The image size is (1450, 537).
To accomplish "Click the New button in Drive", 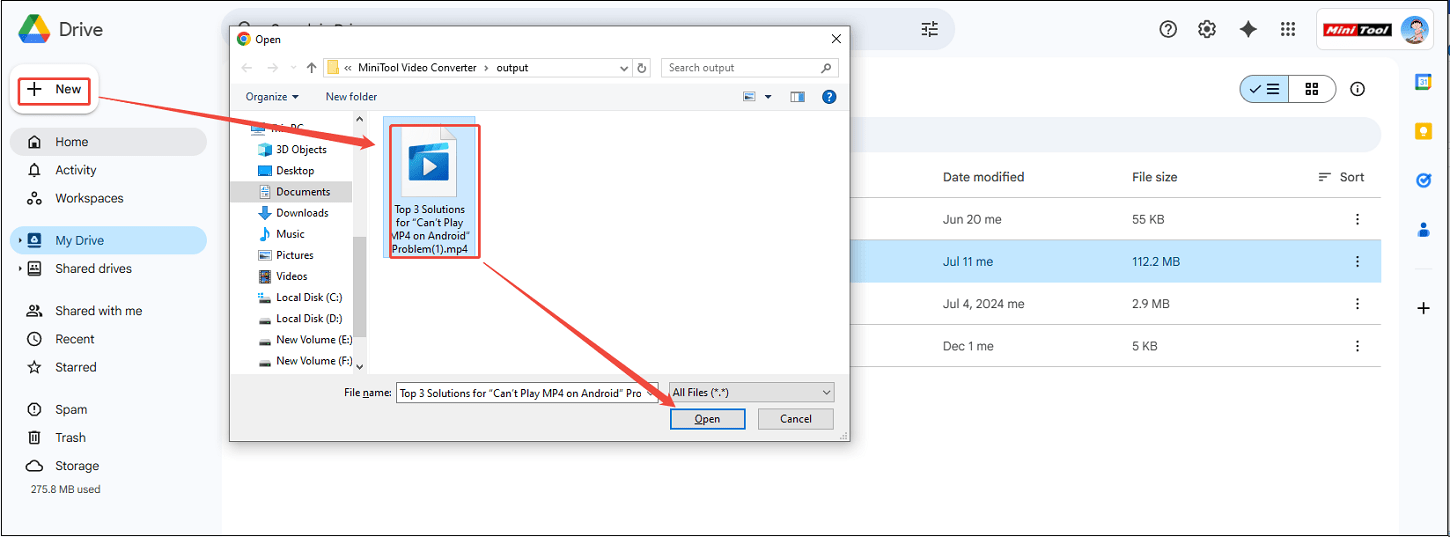I will (54, 90).
